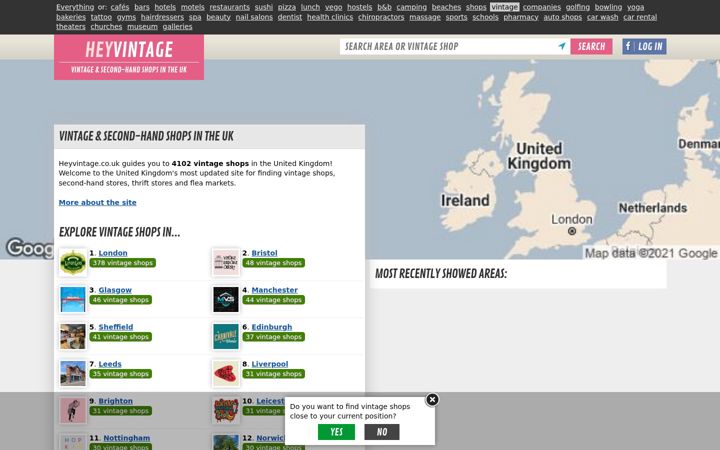Click the location arrow icon in search box

562,46
